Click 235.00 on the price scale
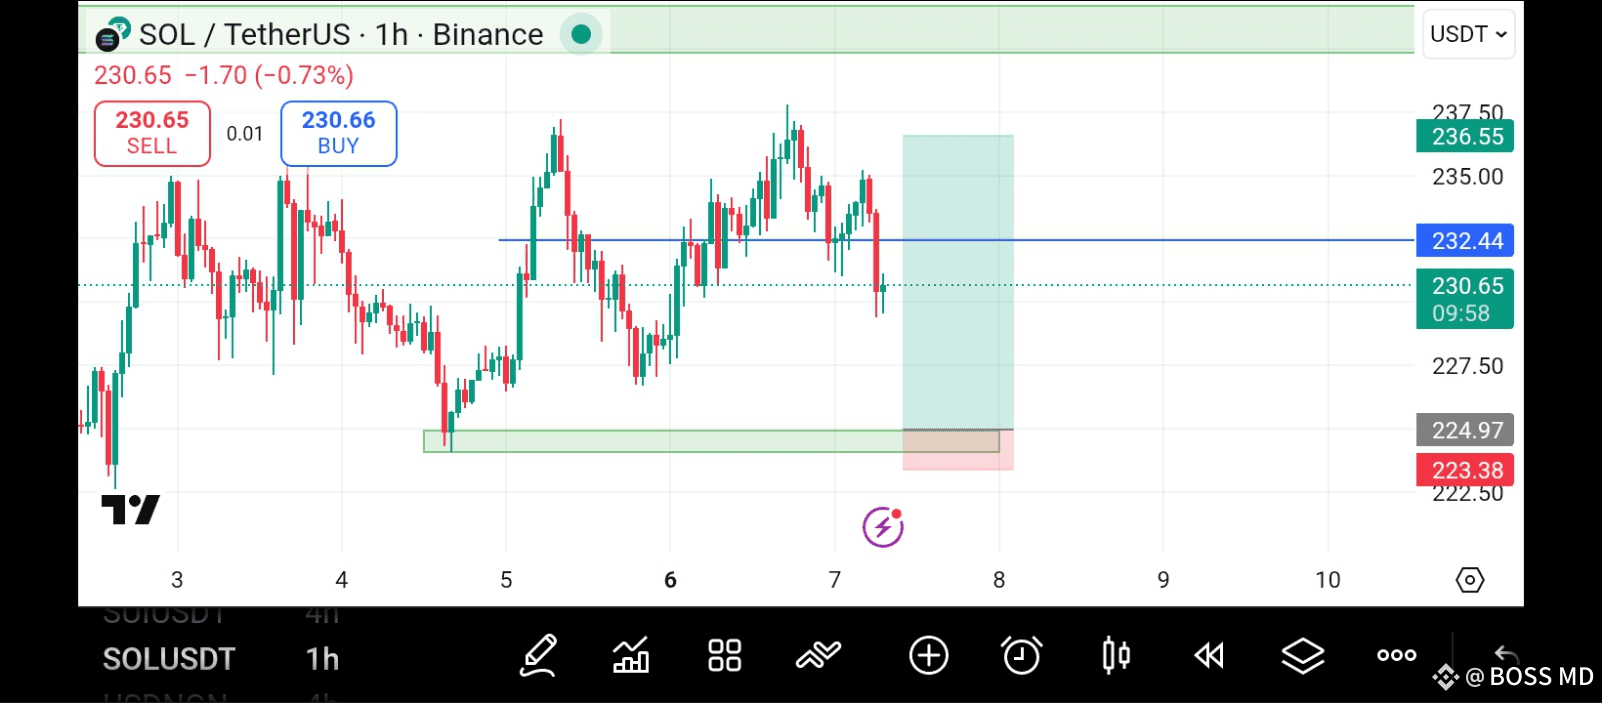 (x=1467, y=177)
